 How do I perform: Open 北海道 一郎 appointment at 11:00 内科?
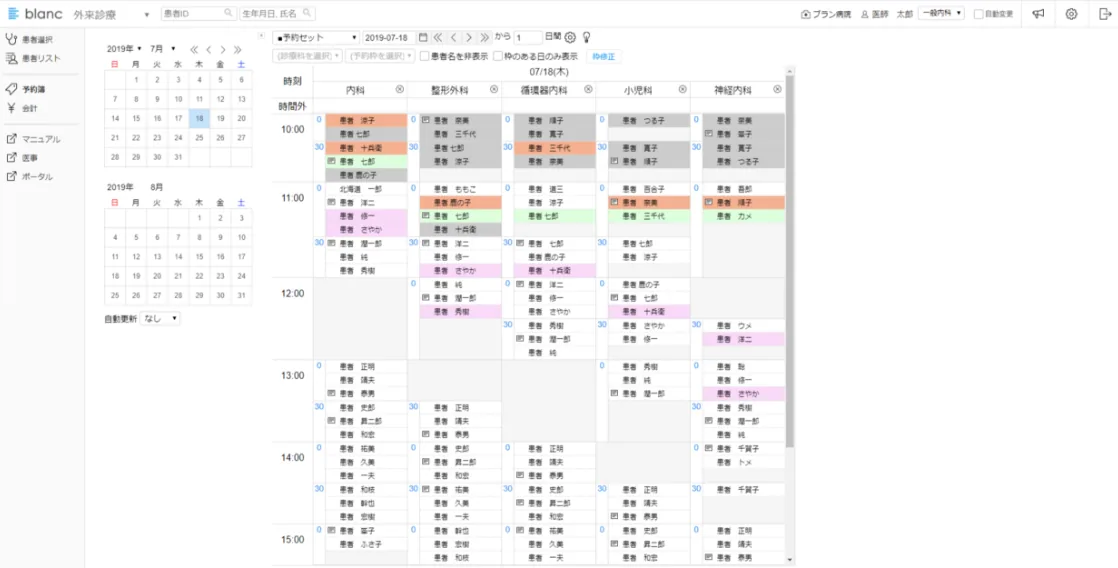pos(366,189)
